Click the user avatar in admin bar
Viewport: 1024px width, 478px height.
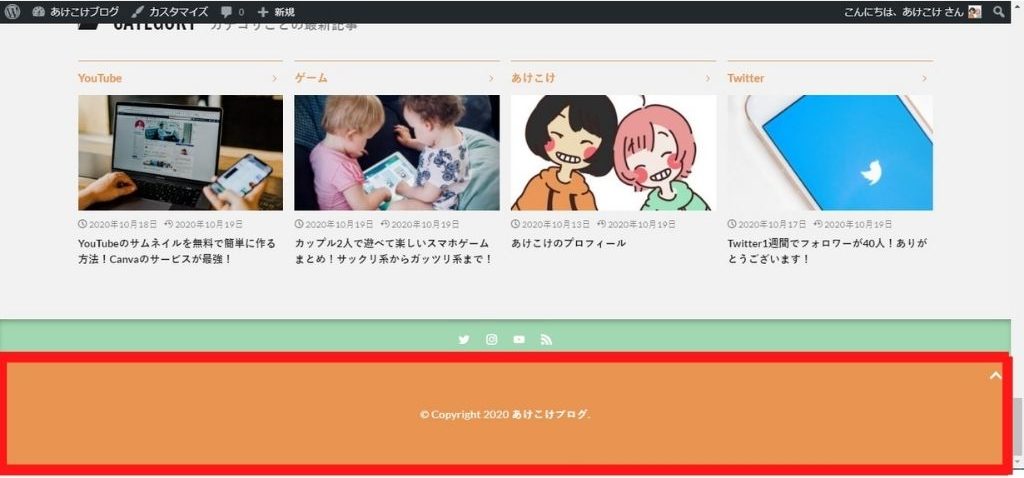click(975, 12)
